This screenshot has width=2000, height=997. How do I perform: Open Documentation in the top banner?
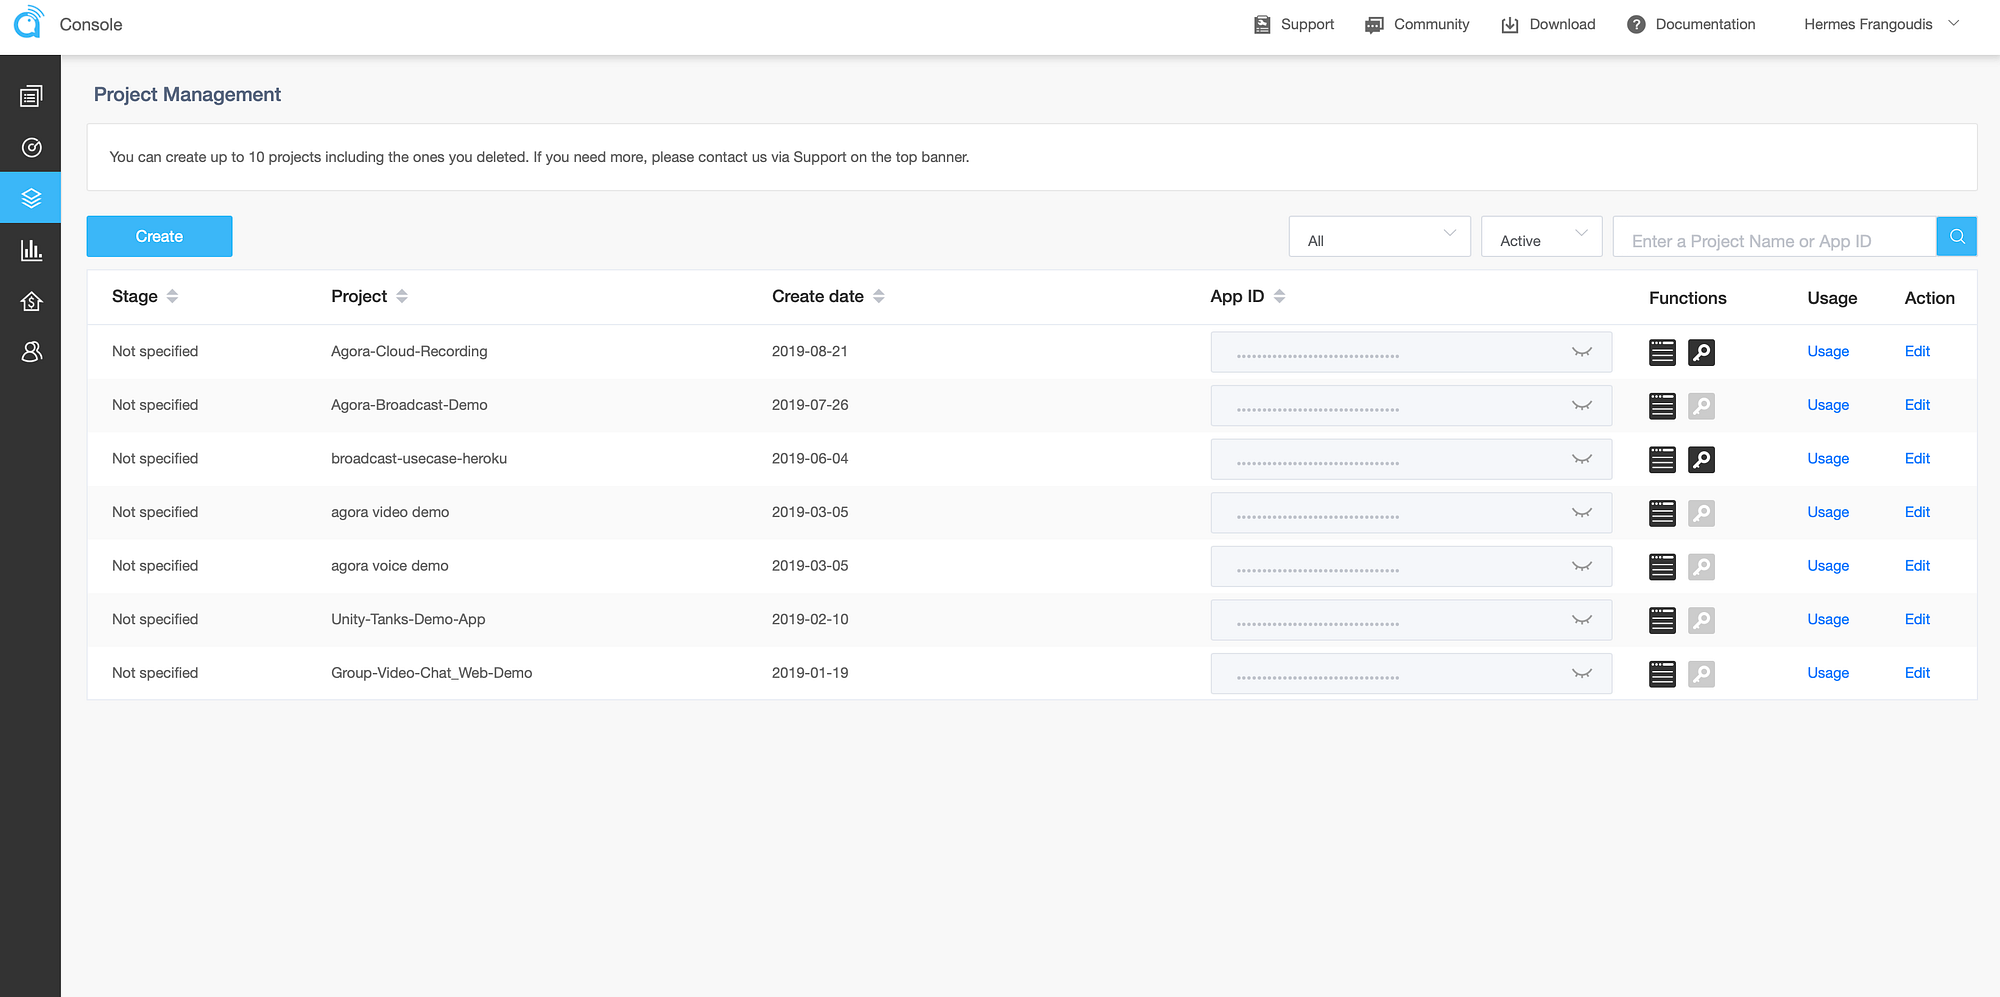click(1691, 24)
